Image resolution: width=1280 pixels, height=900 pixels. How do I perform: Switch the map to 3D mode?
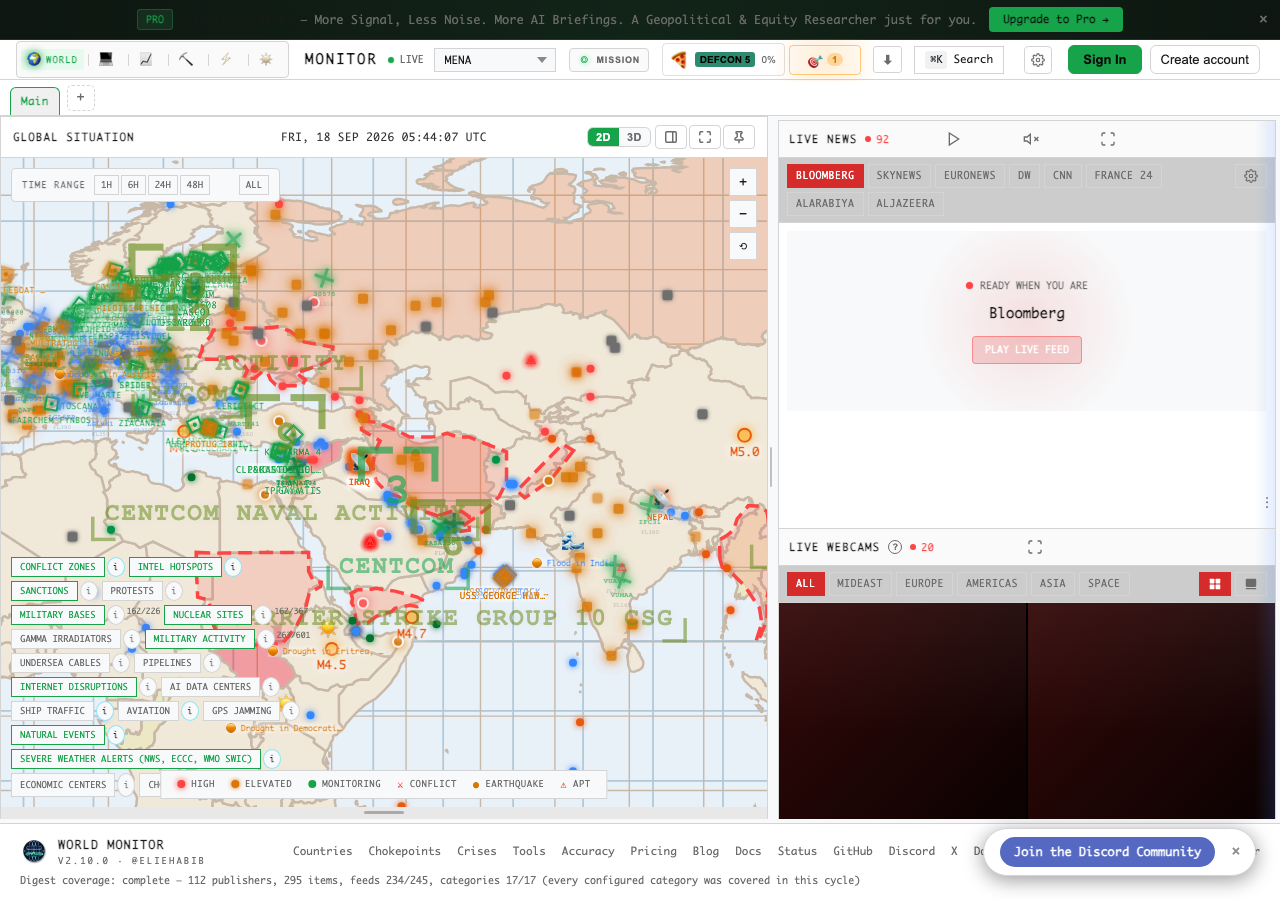point(634,137)
